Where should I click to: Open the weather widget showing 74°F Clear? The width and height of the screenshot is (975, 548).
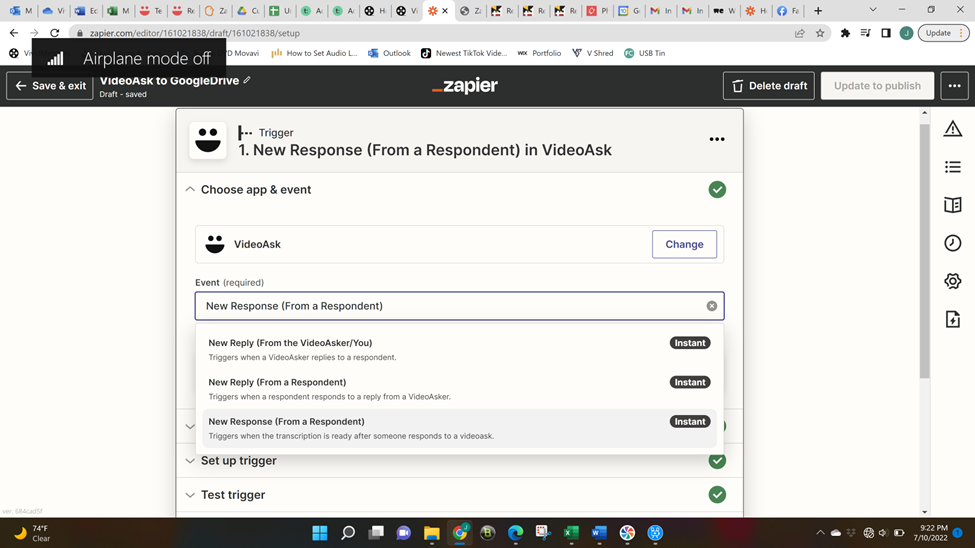31,533
